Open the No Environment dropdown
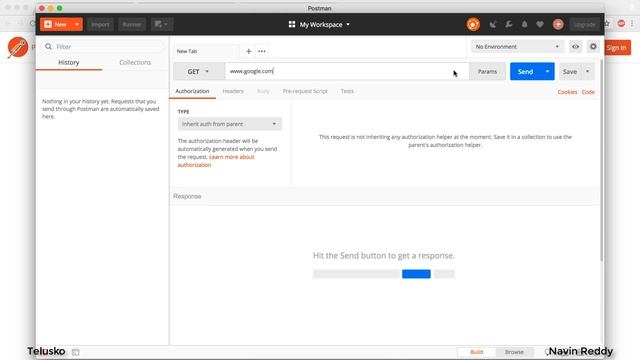 (517, 47)
